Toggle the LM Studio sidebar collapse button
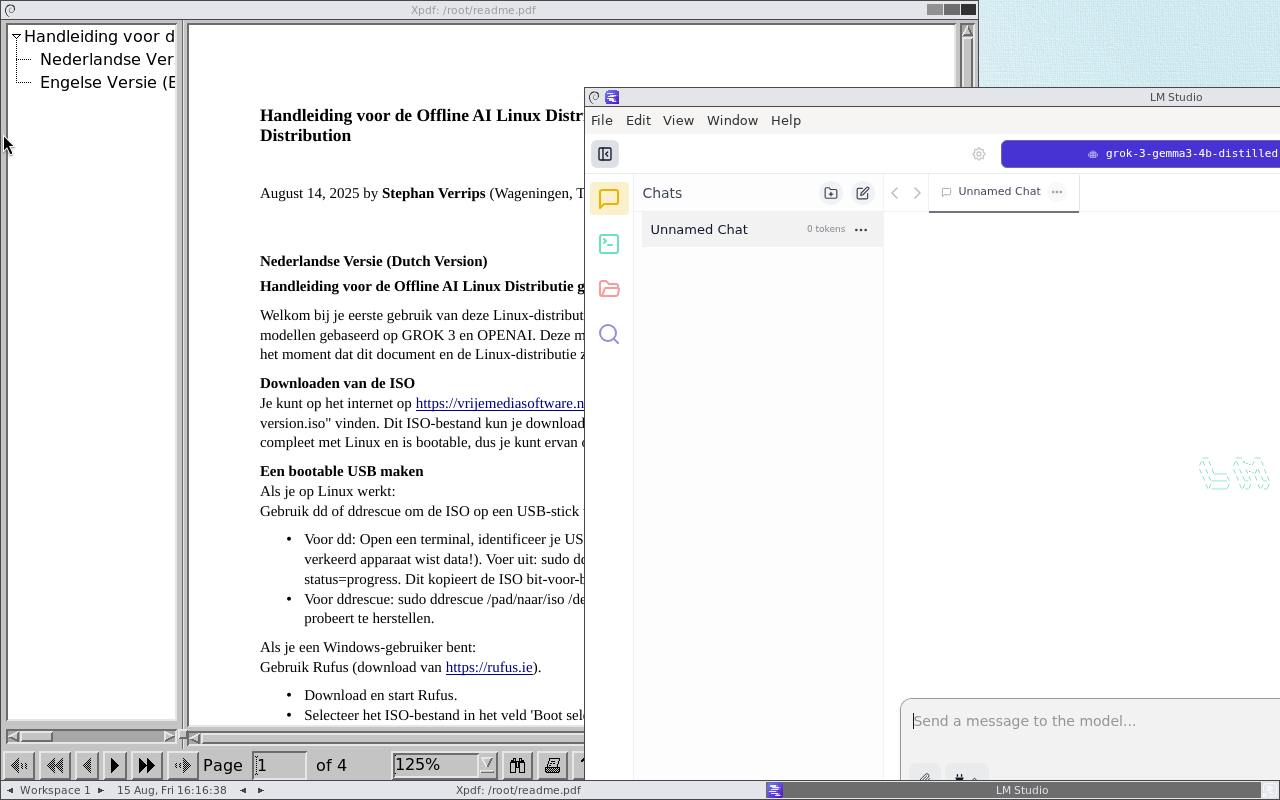The width and height of the screenshot is (1280, 800). (x=604, y=154)
